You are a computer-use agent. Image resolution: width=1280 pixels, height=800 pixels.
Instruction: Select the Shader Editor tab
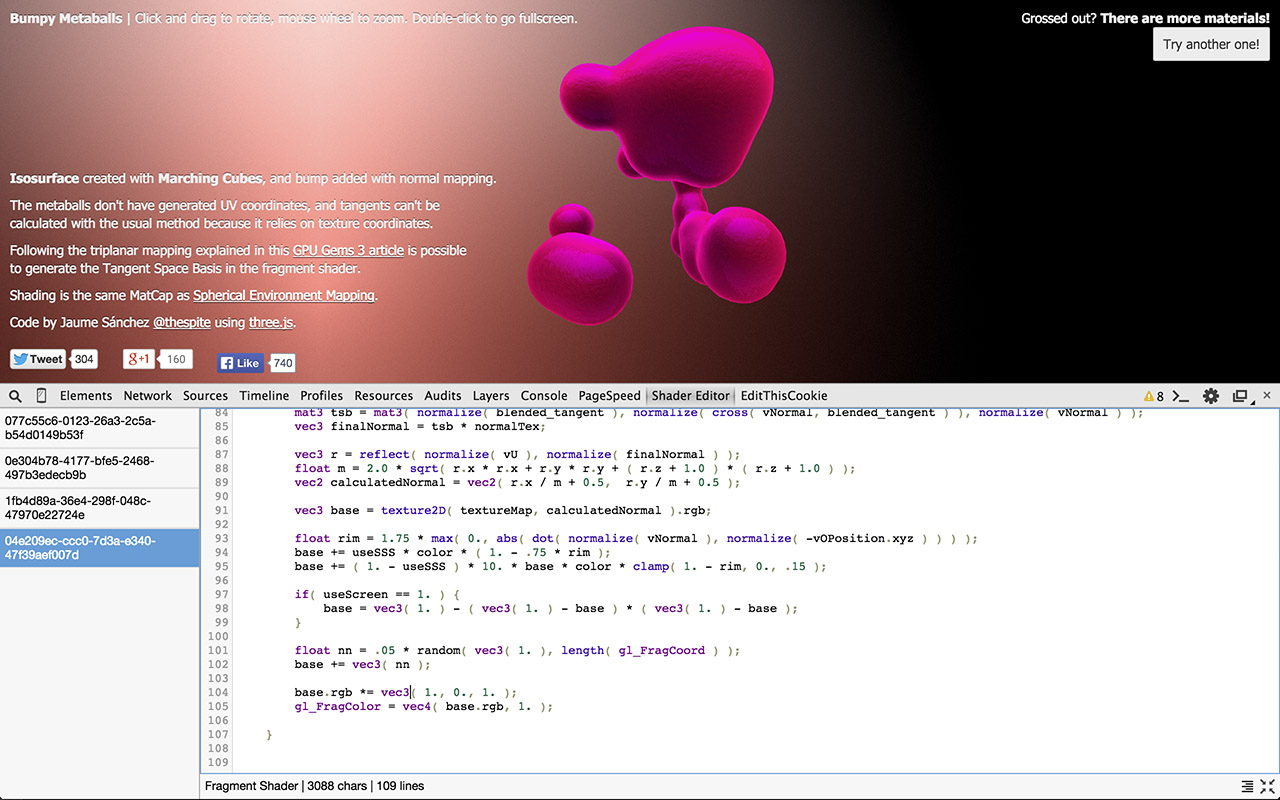coord(690,396)
